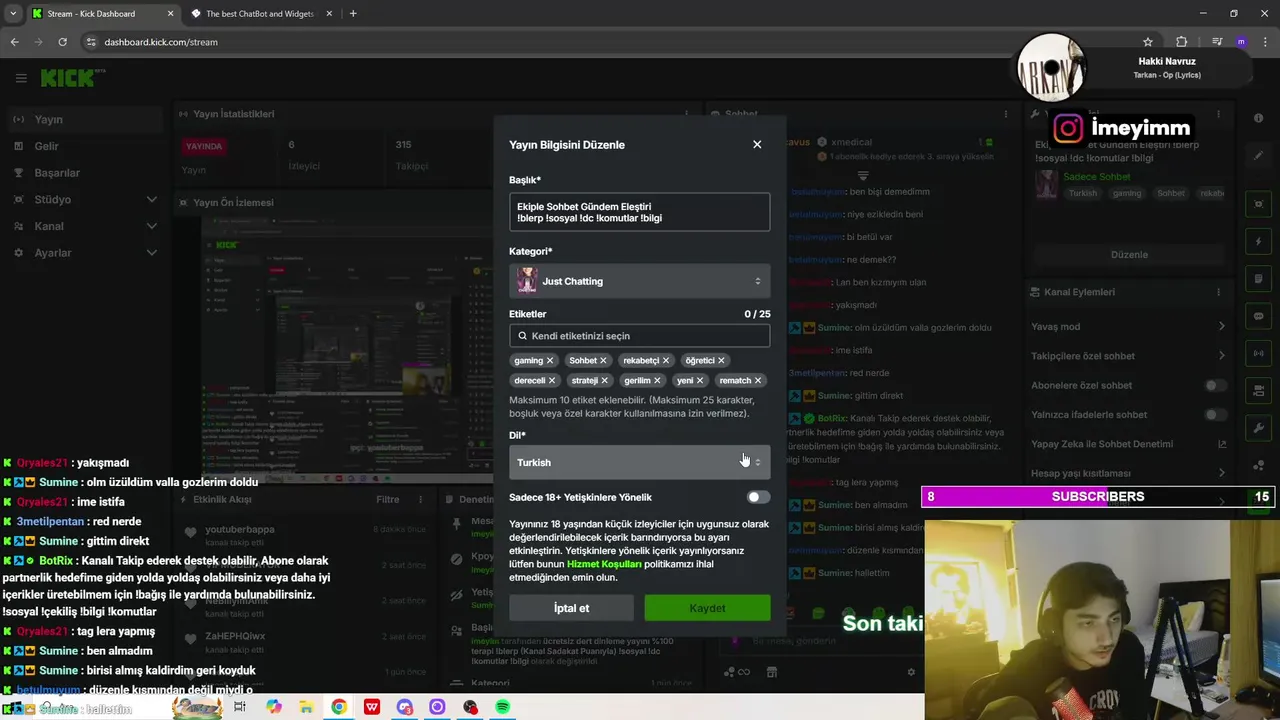Click the info icon in right rail
This screenshot has height=720, width=1280.
1258,118
